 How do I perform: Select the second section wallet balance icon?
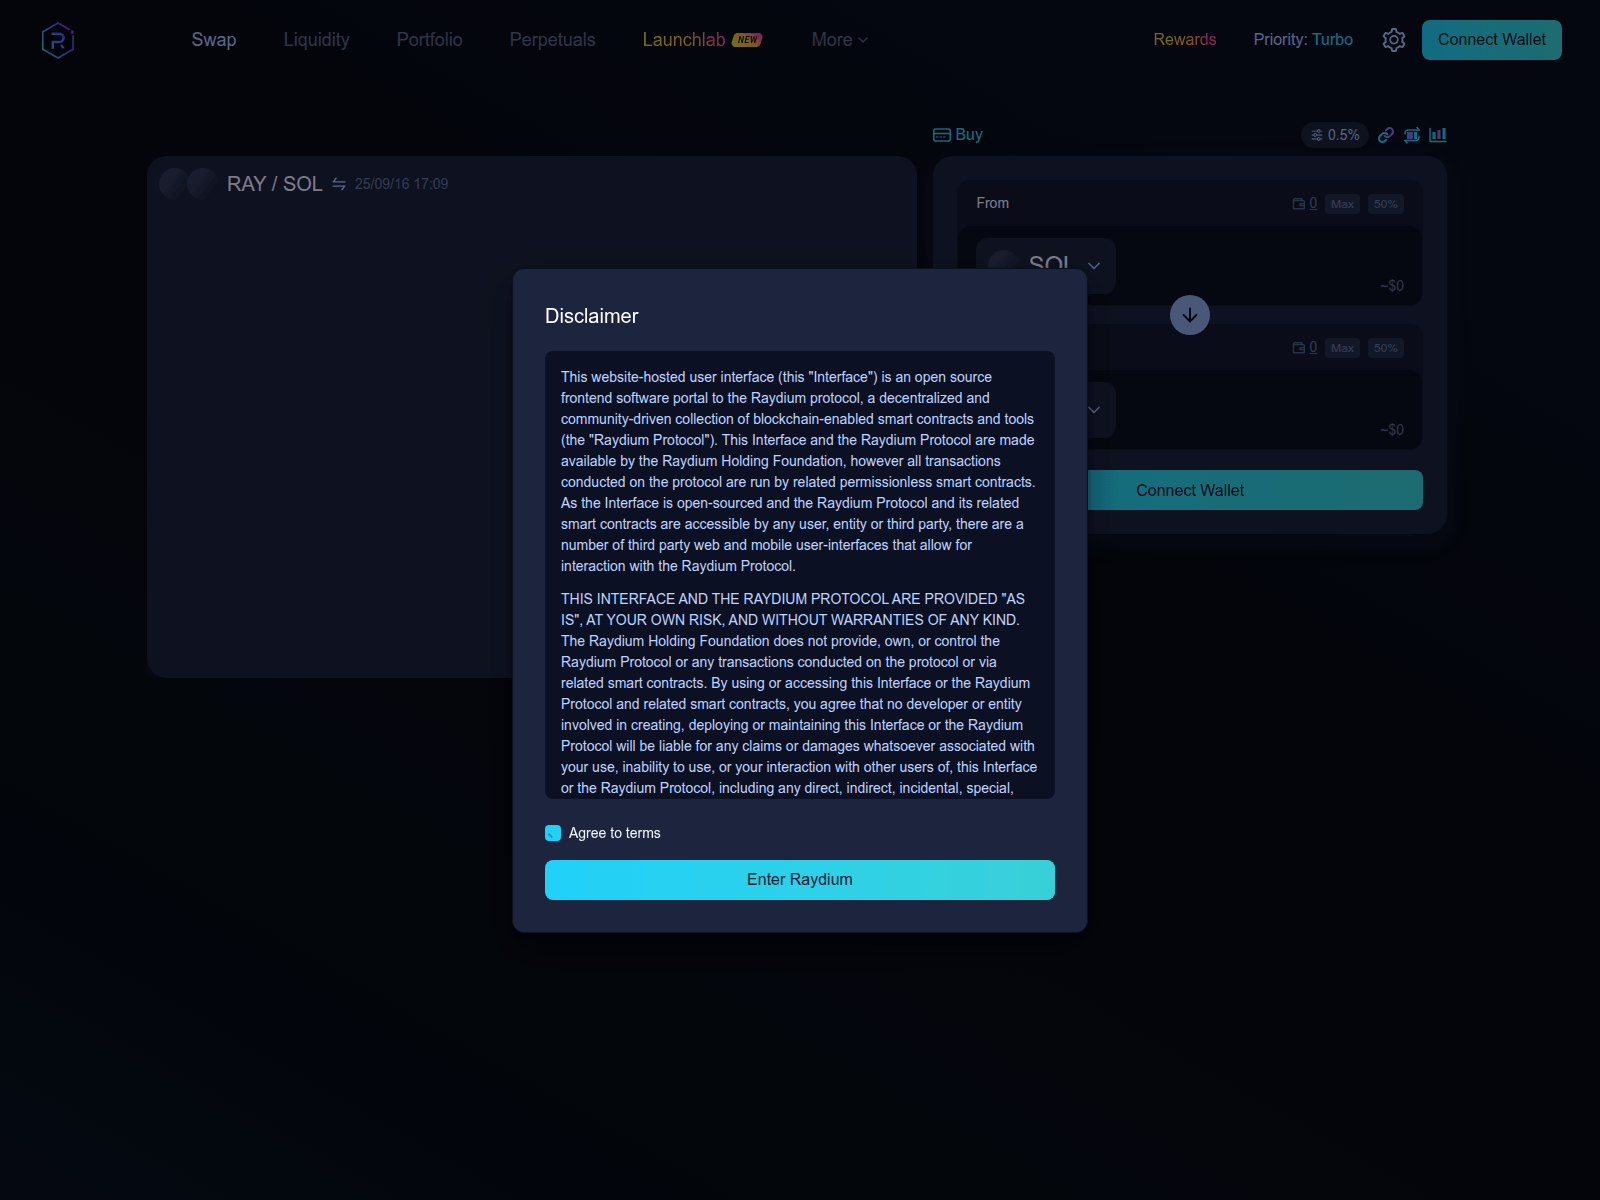[x=1299, y=348]
